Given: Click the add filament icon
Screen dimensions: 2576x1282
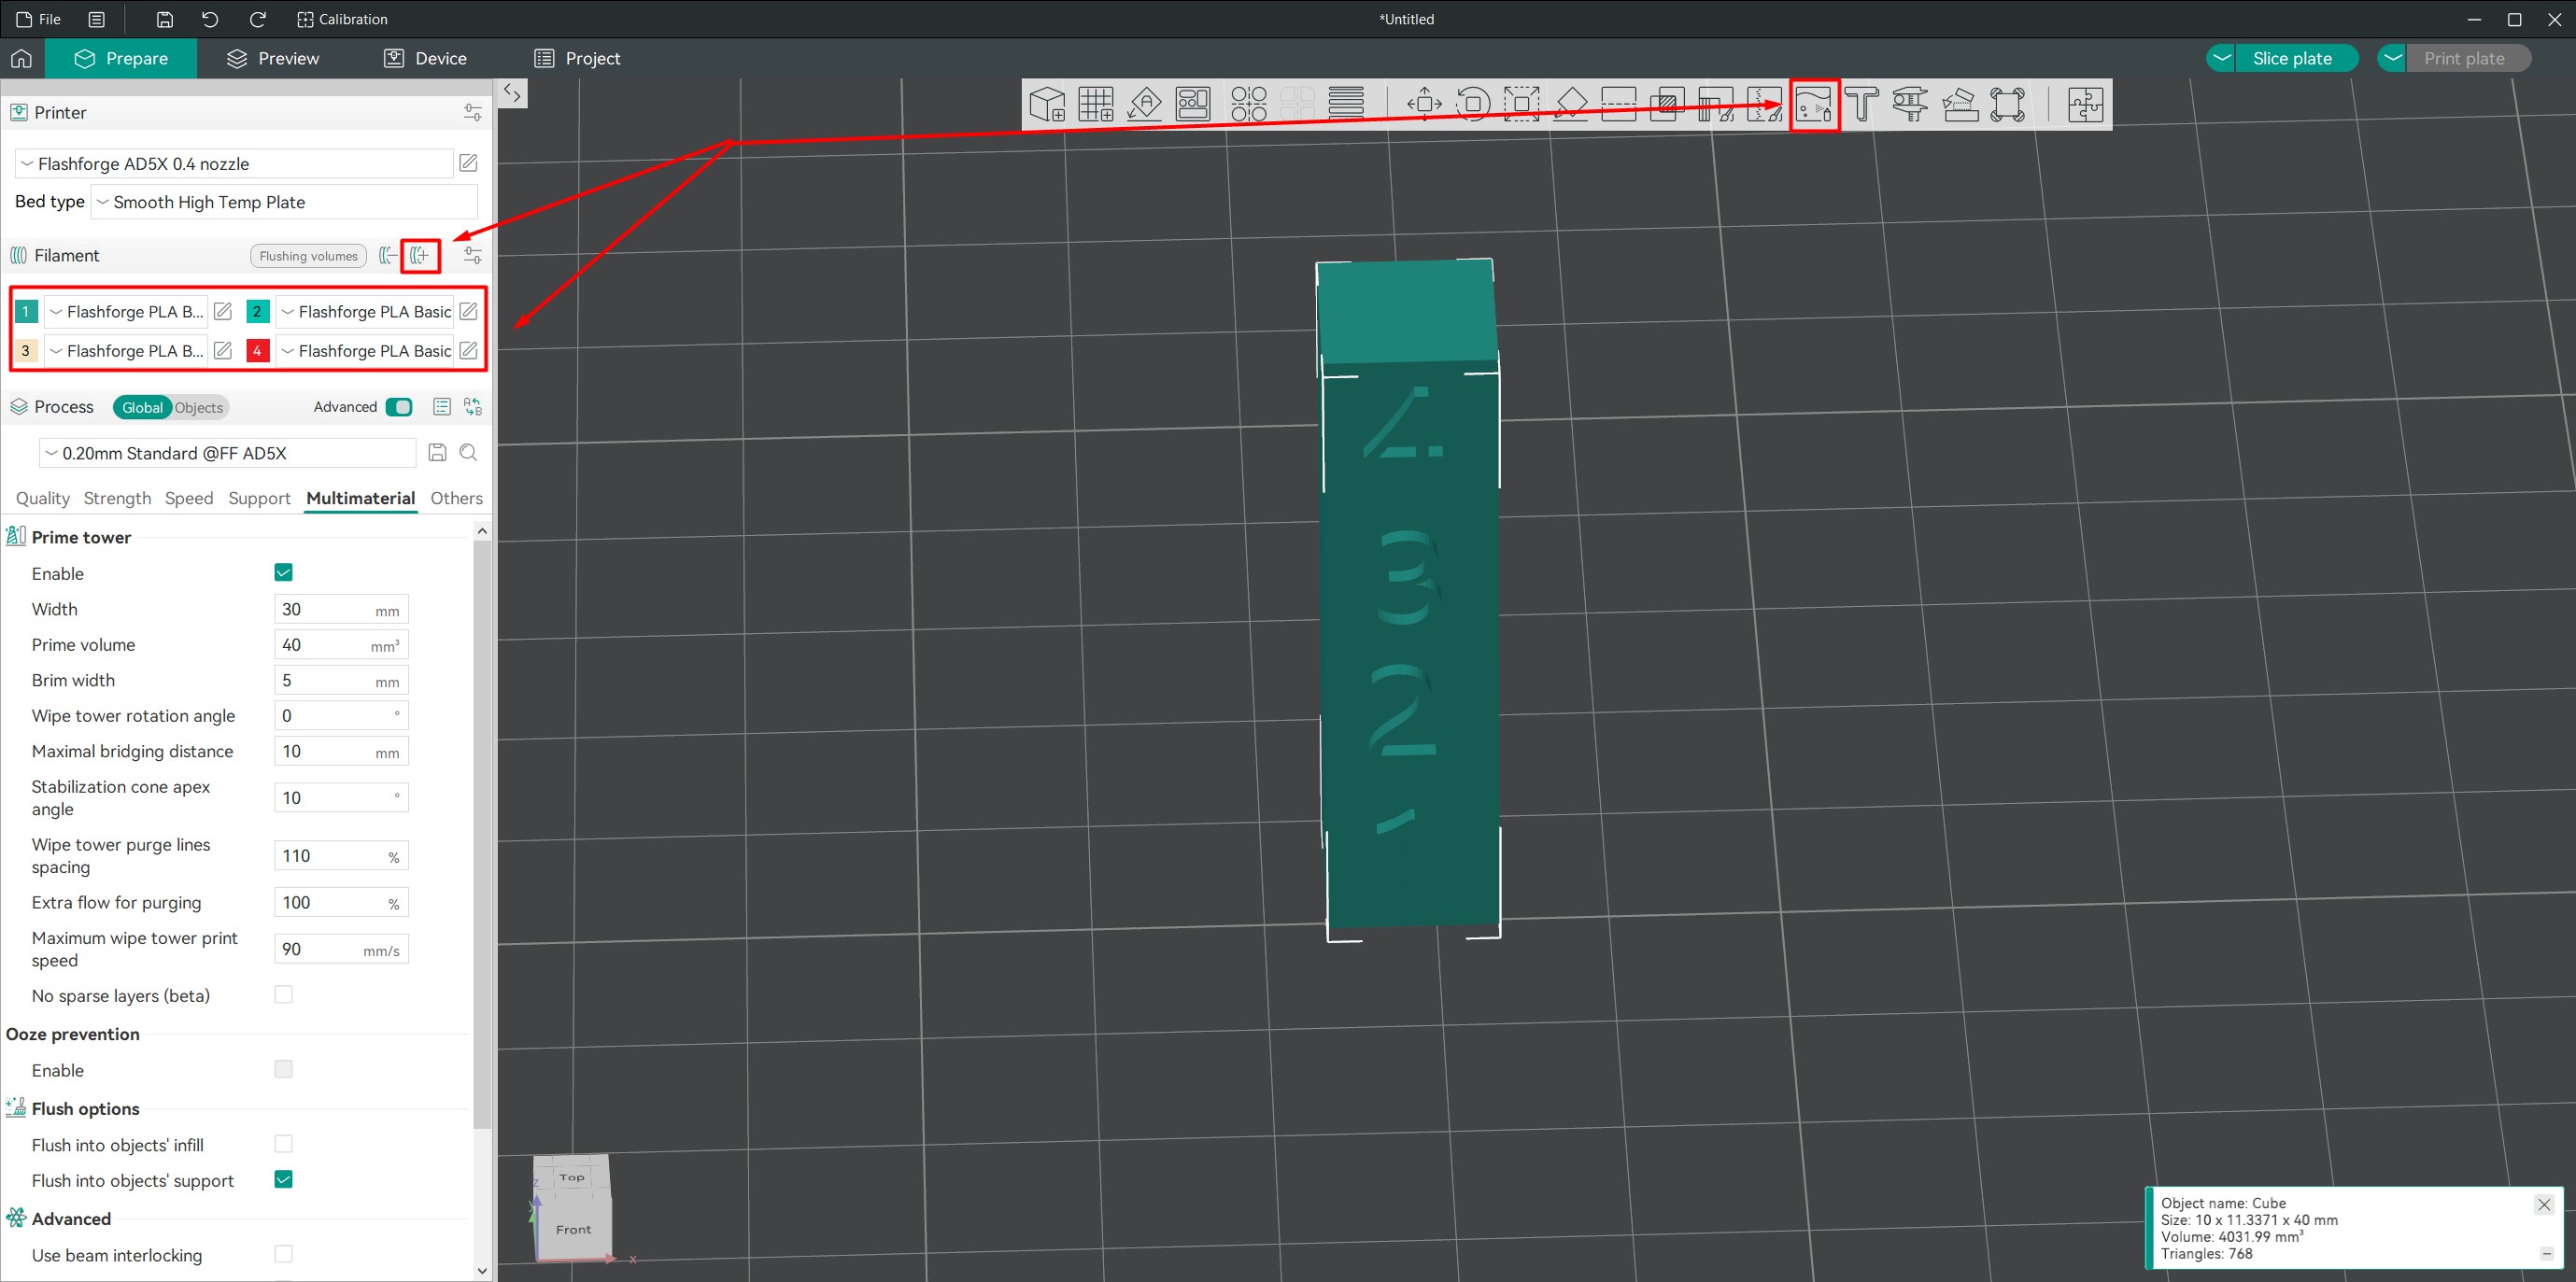Looking at the screenshot, I should [x=420, y=256].
